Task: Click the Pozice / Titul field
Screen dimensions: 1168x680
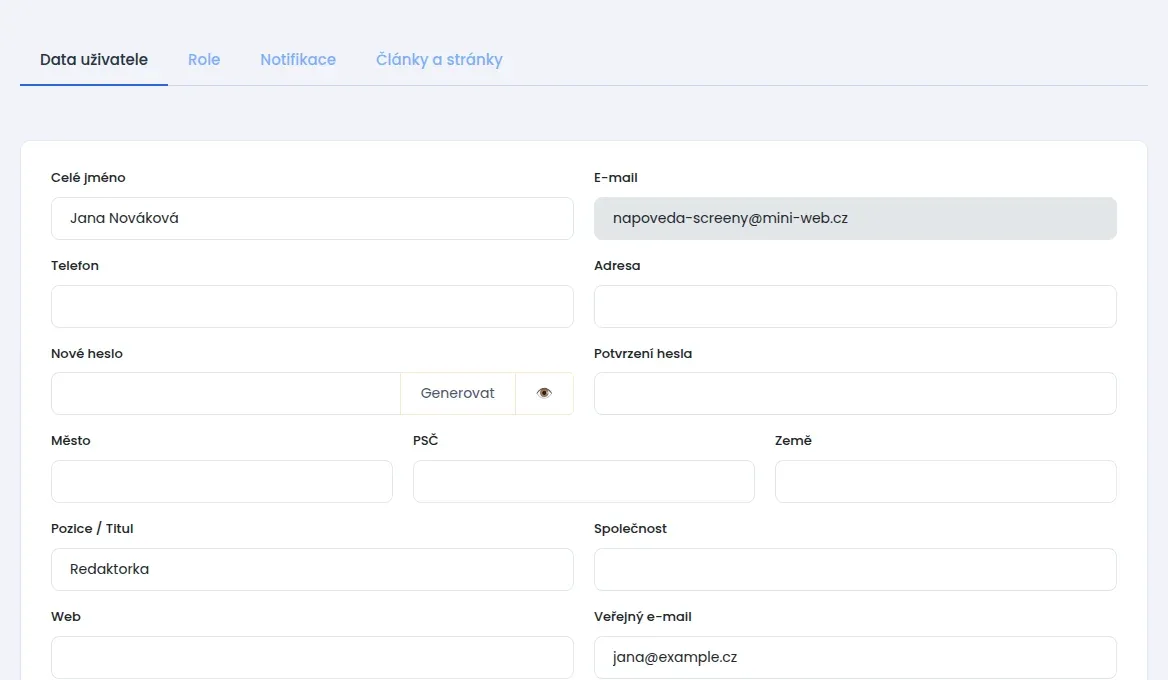Action: tap(312, 569)
